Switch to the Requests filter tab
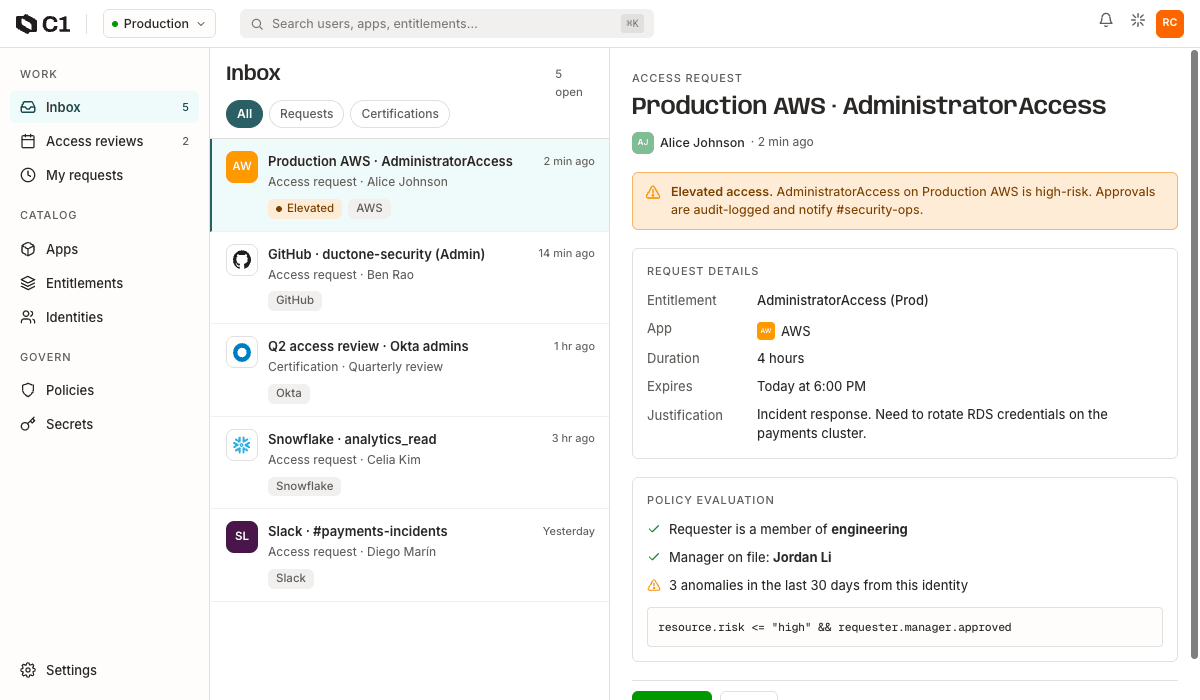The width and height of the screenshot is (1200, 700). (306, 114)
